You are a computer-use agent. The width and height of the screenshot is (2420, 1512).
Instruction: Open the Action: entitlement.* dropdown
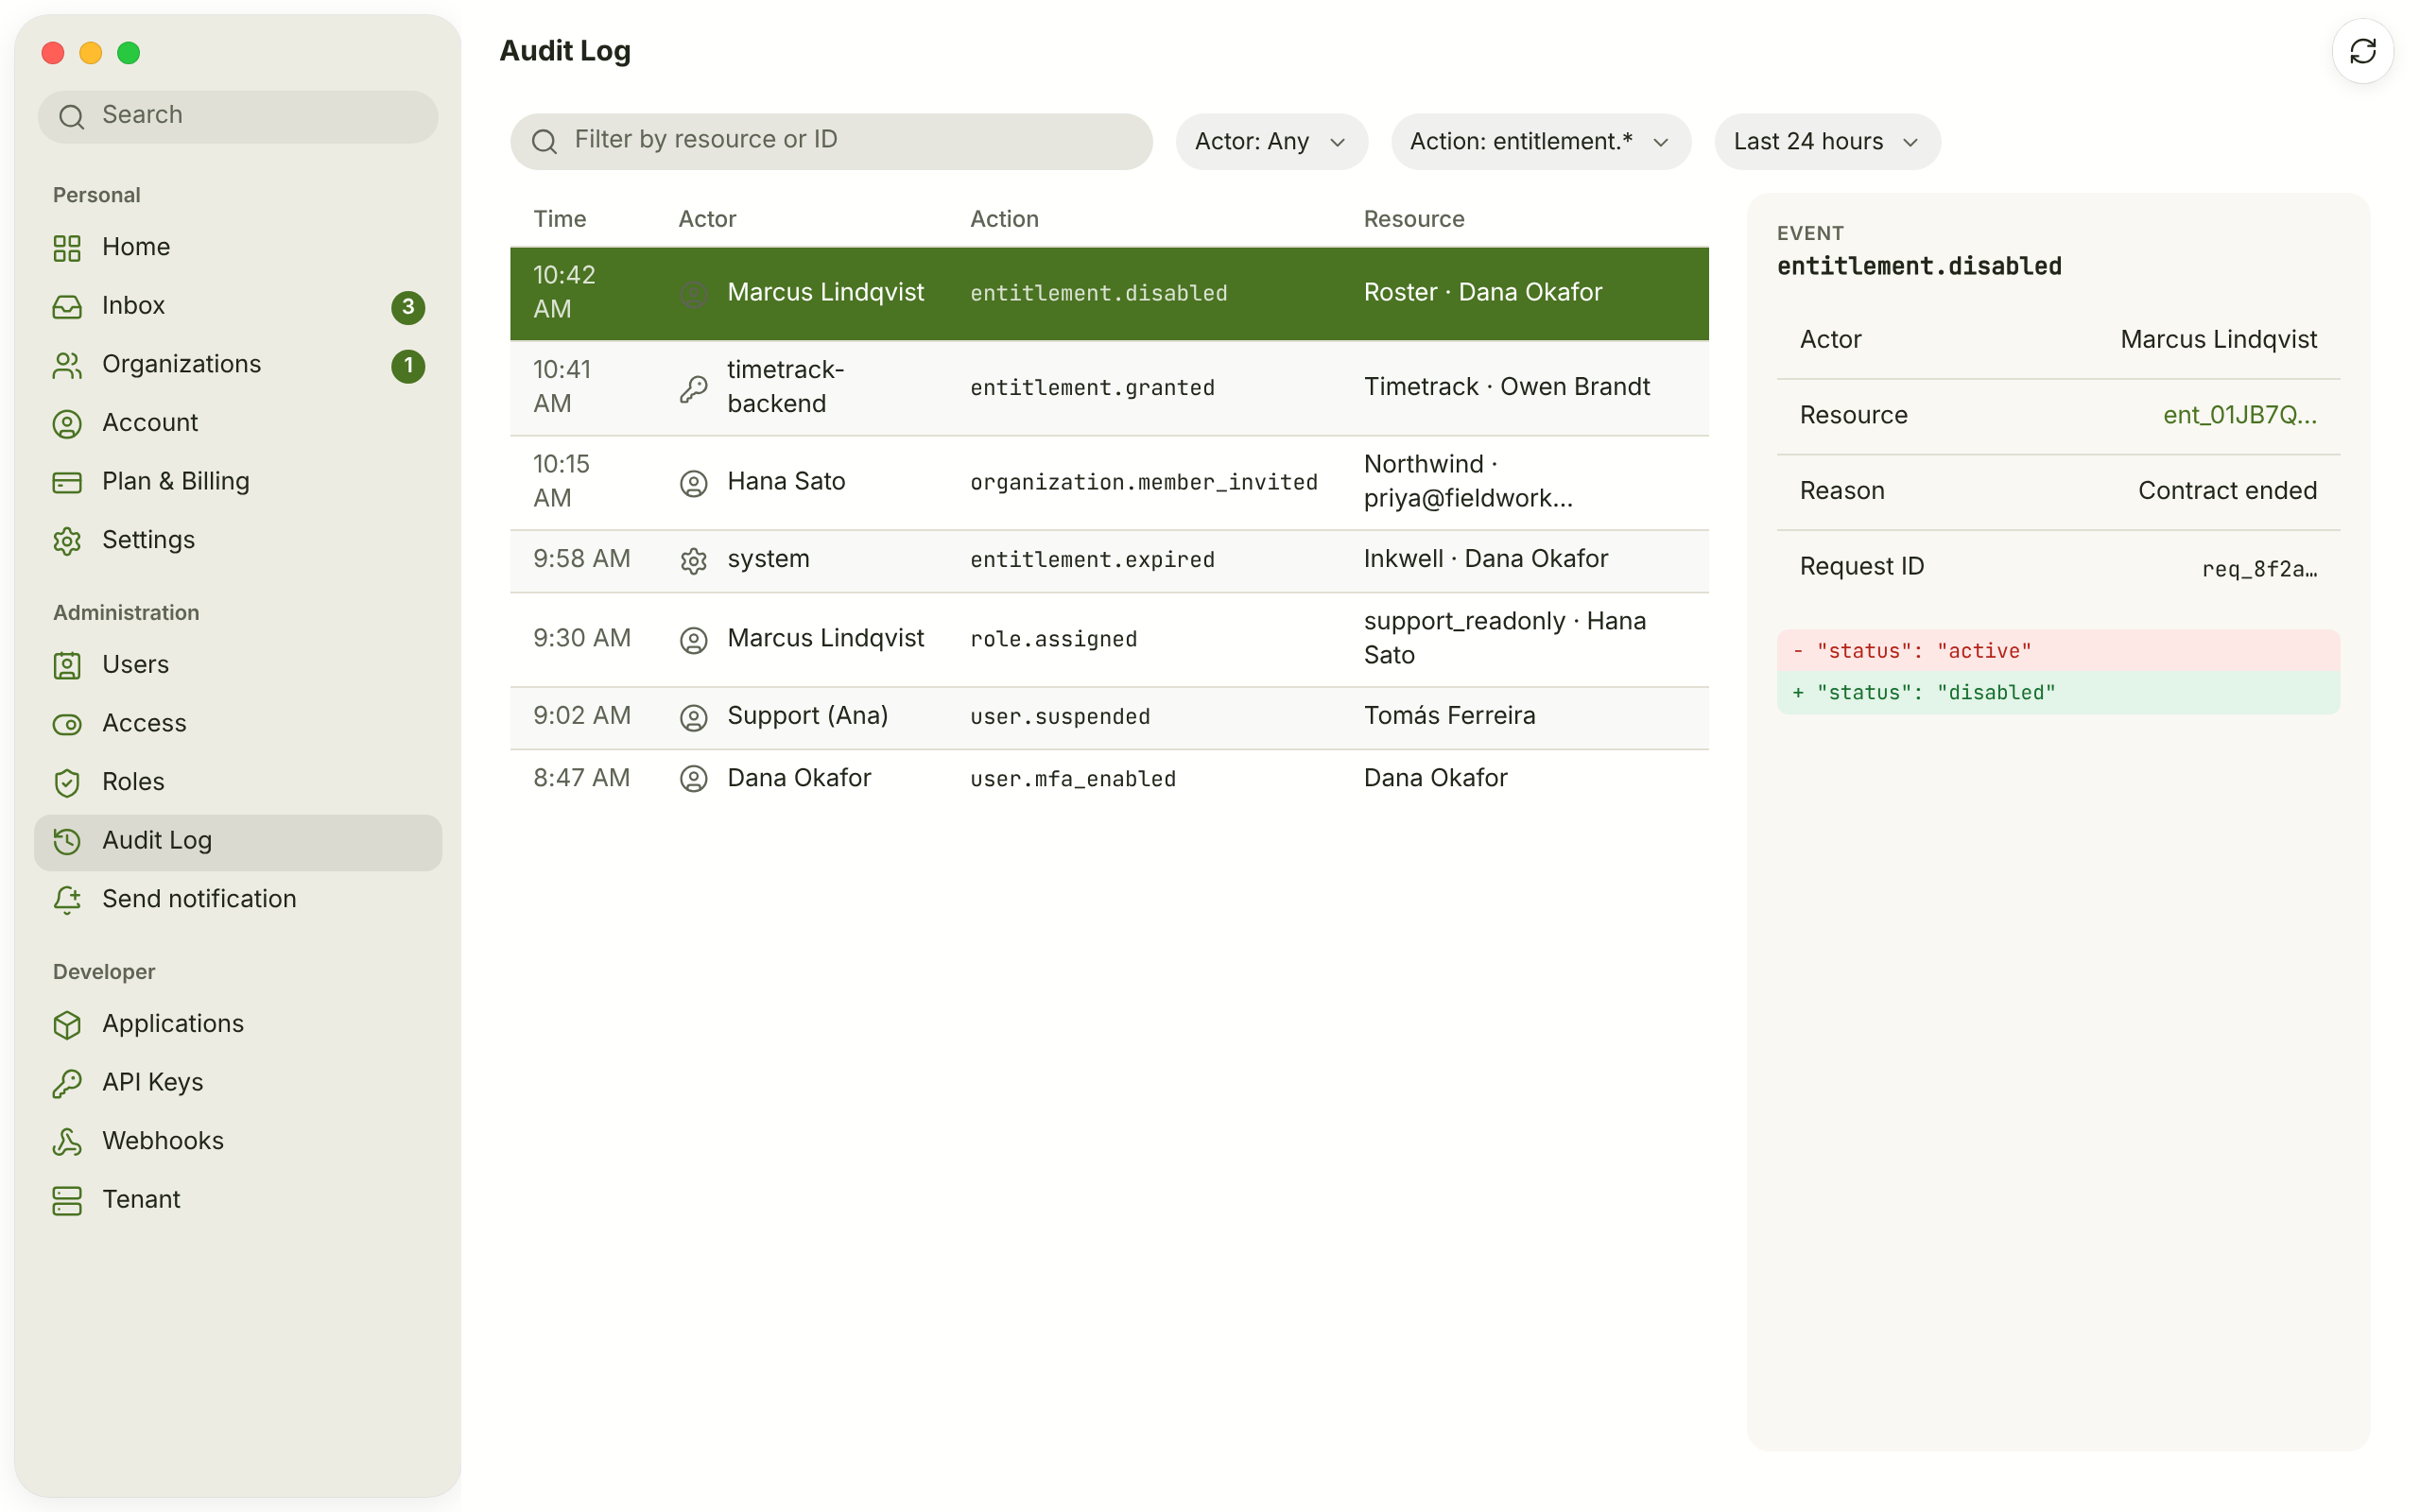[1540, 142]
